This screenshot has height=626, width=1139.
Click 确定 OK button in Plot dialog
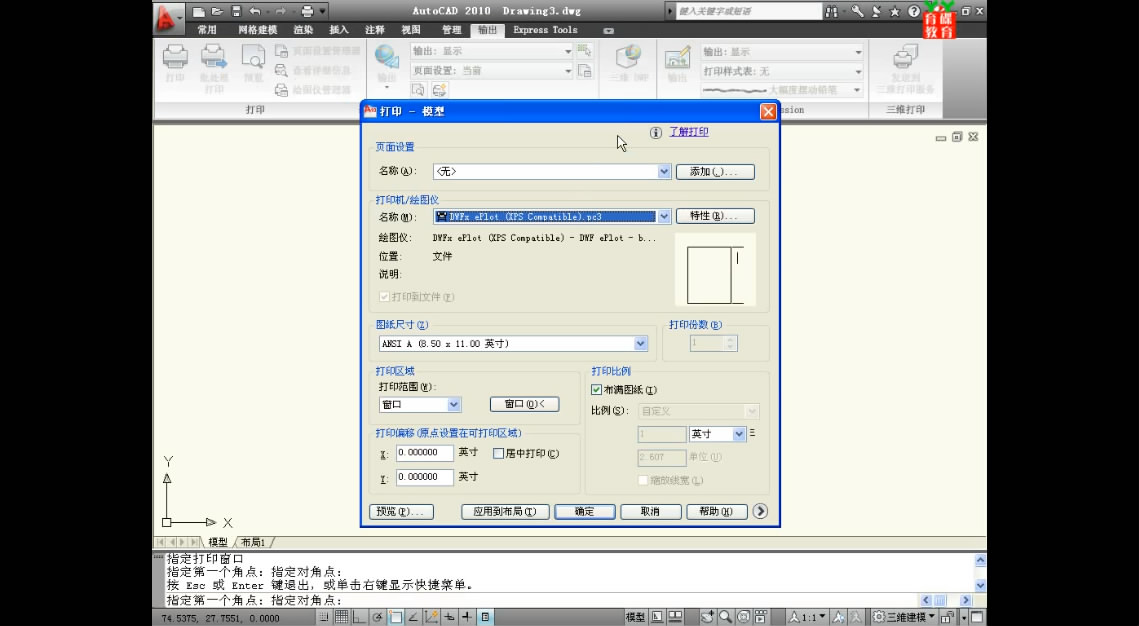pyautogui.click(x=585, y=511)
